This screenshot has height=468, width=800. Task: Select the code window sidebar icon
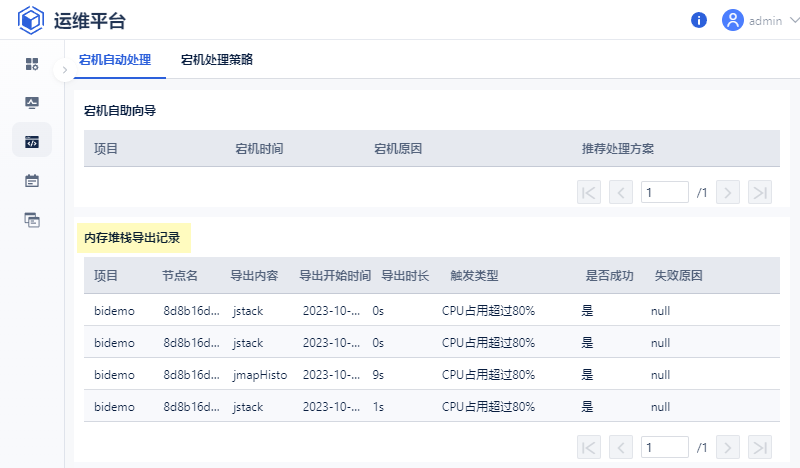32,142
